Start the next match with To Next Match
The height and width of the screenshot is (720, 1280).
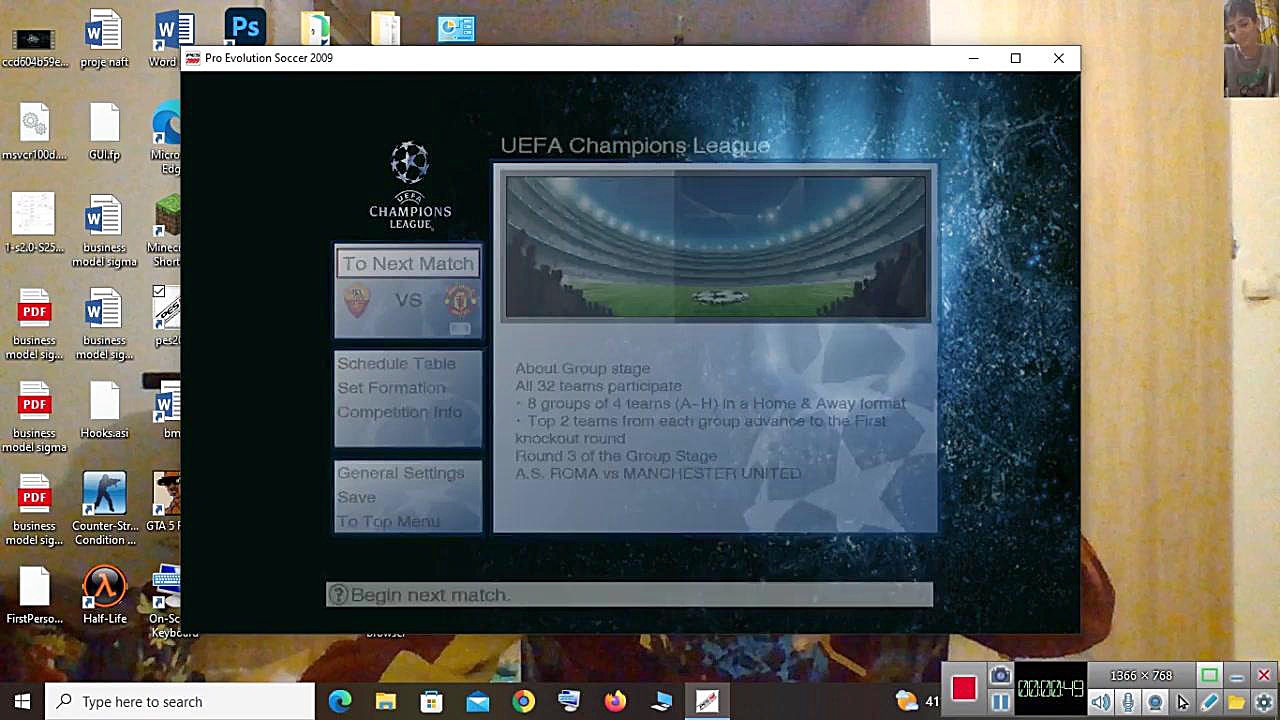408,264
